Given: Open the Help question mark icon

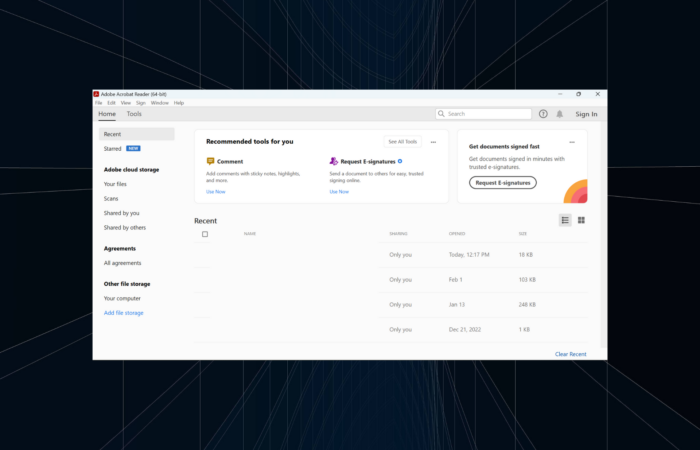Looking at the screenshot, I should click(x=543, y=114).
